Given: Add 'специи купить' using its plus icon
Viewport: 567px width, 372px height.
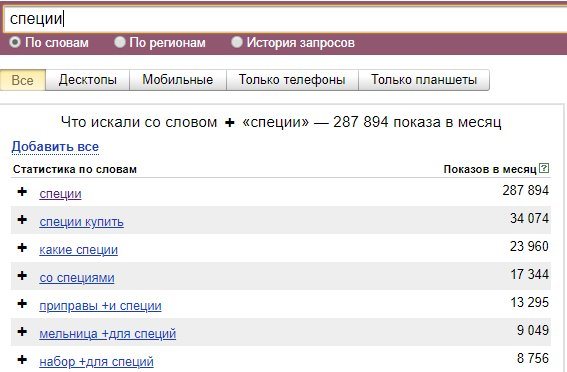Looking at the screenshot, I should pos(22,219).
